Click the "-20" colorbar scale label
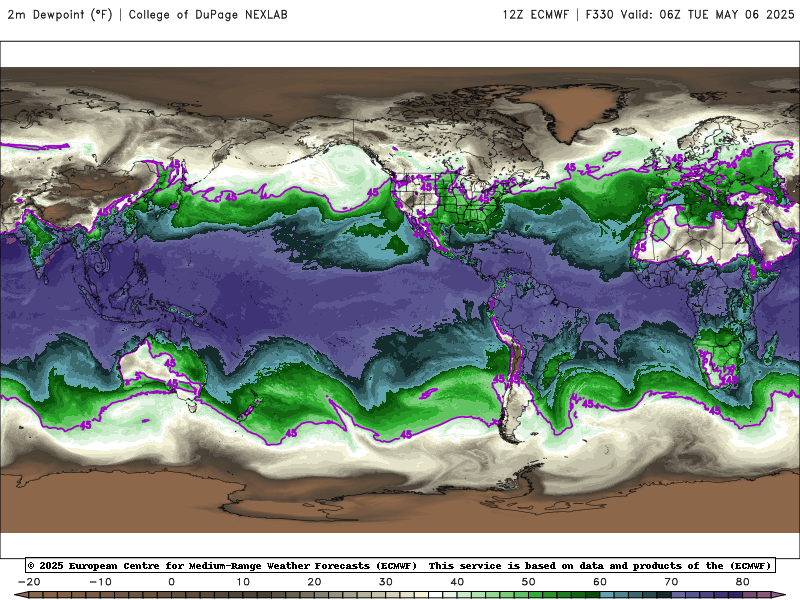800x600 pixels. (29, 582)
